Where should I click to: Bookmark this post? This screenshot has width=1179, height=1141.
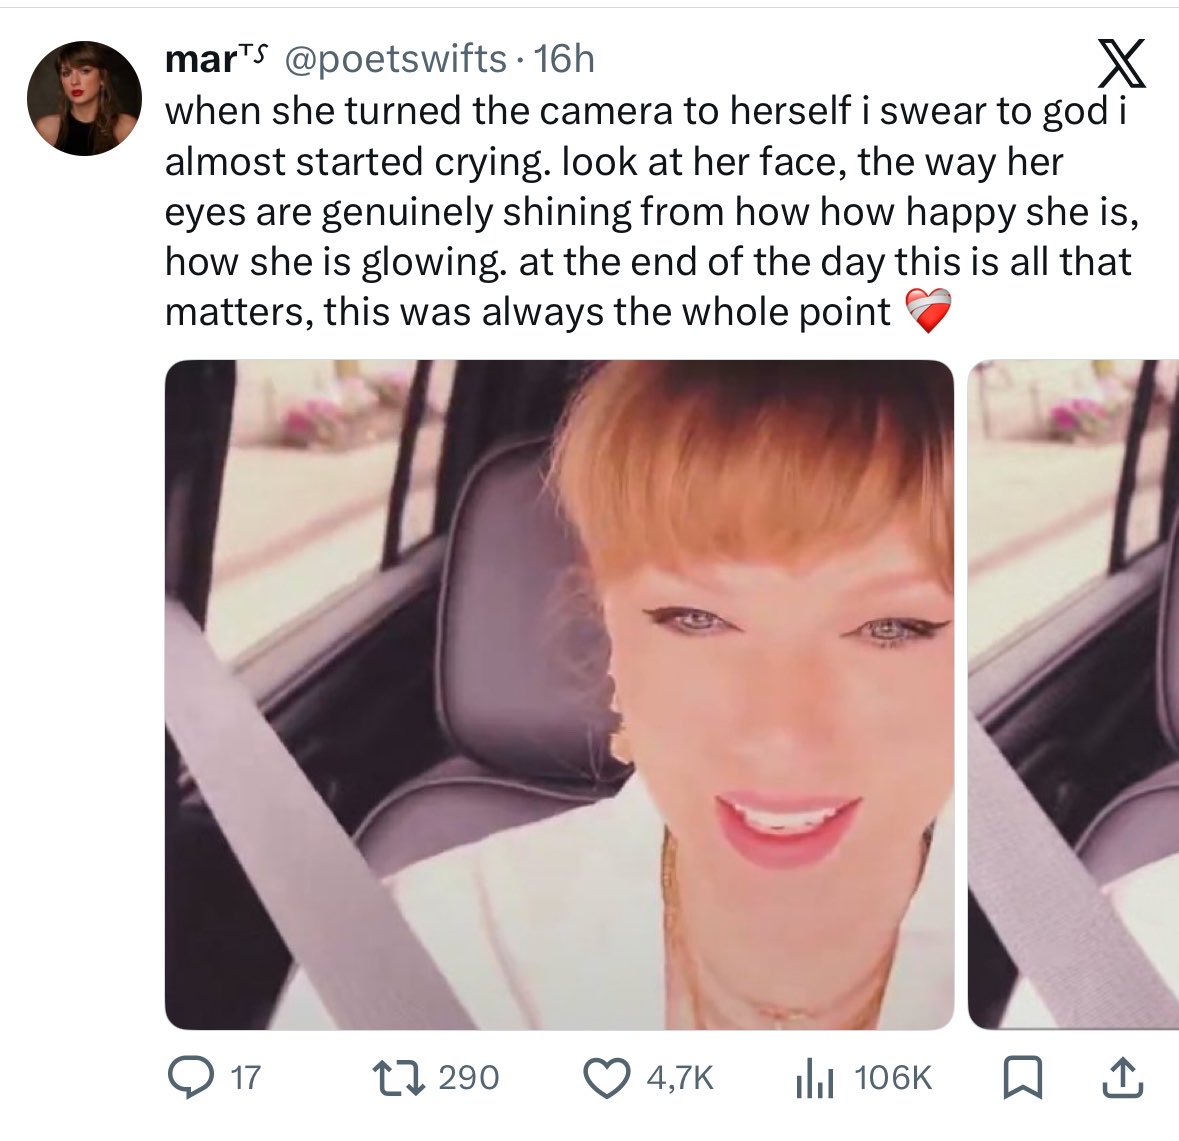(1023, 1078)
